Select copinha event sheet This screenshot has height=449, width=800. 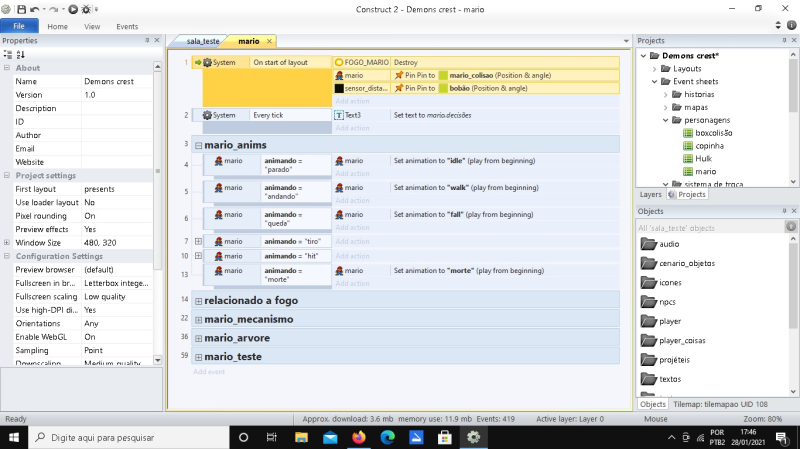709,146
